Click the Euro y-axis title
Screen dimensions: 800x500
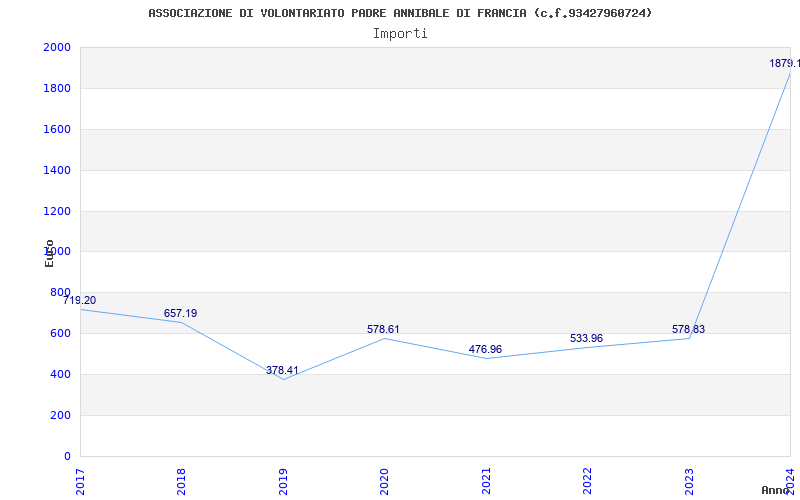click(49, 253)
